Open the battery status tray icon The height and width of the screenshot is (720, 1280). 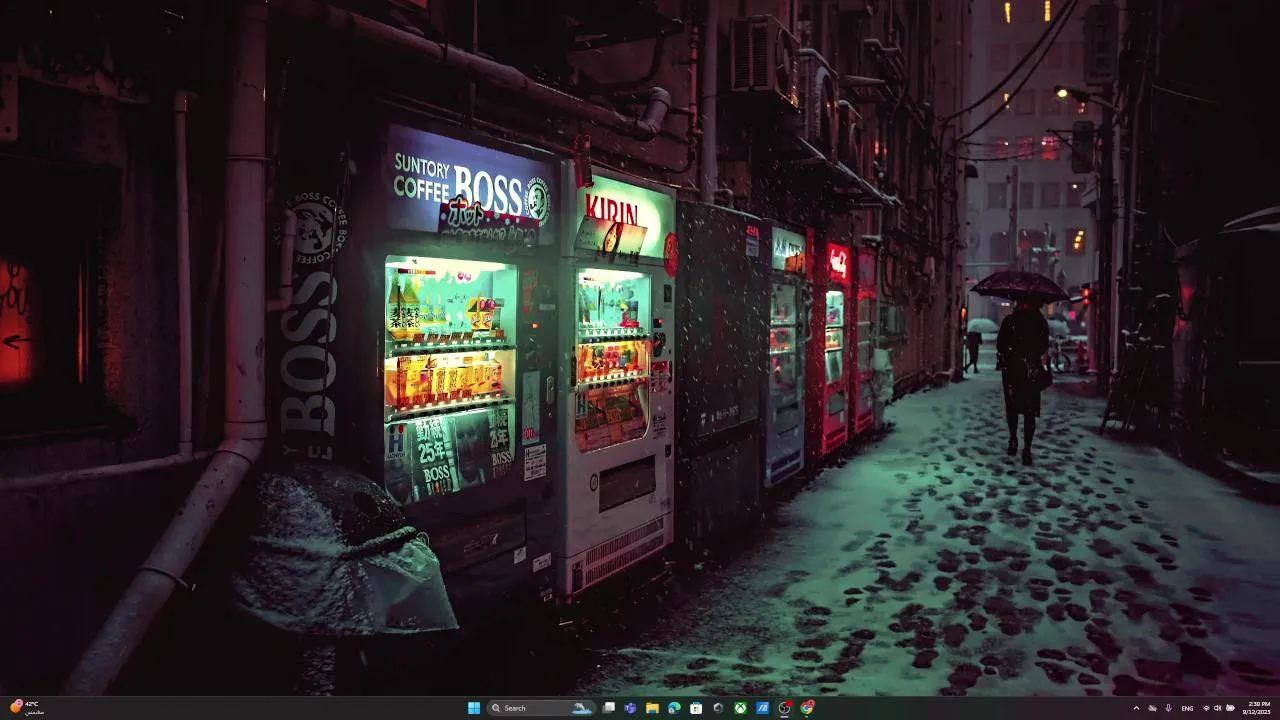(1230, 708)
